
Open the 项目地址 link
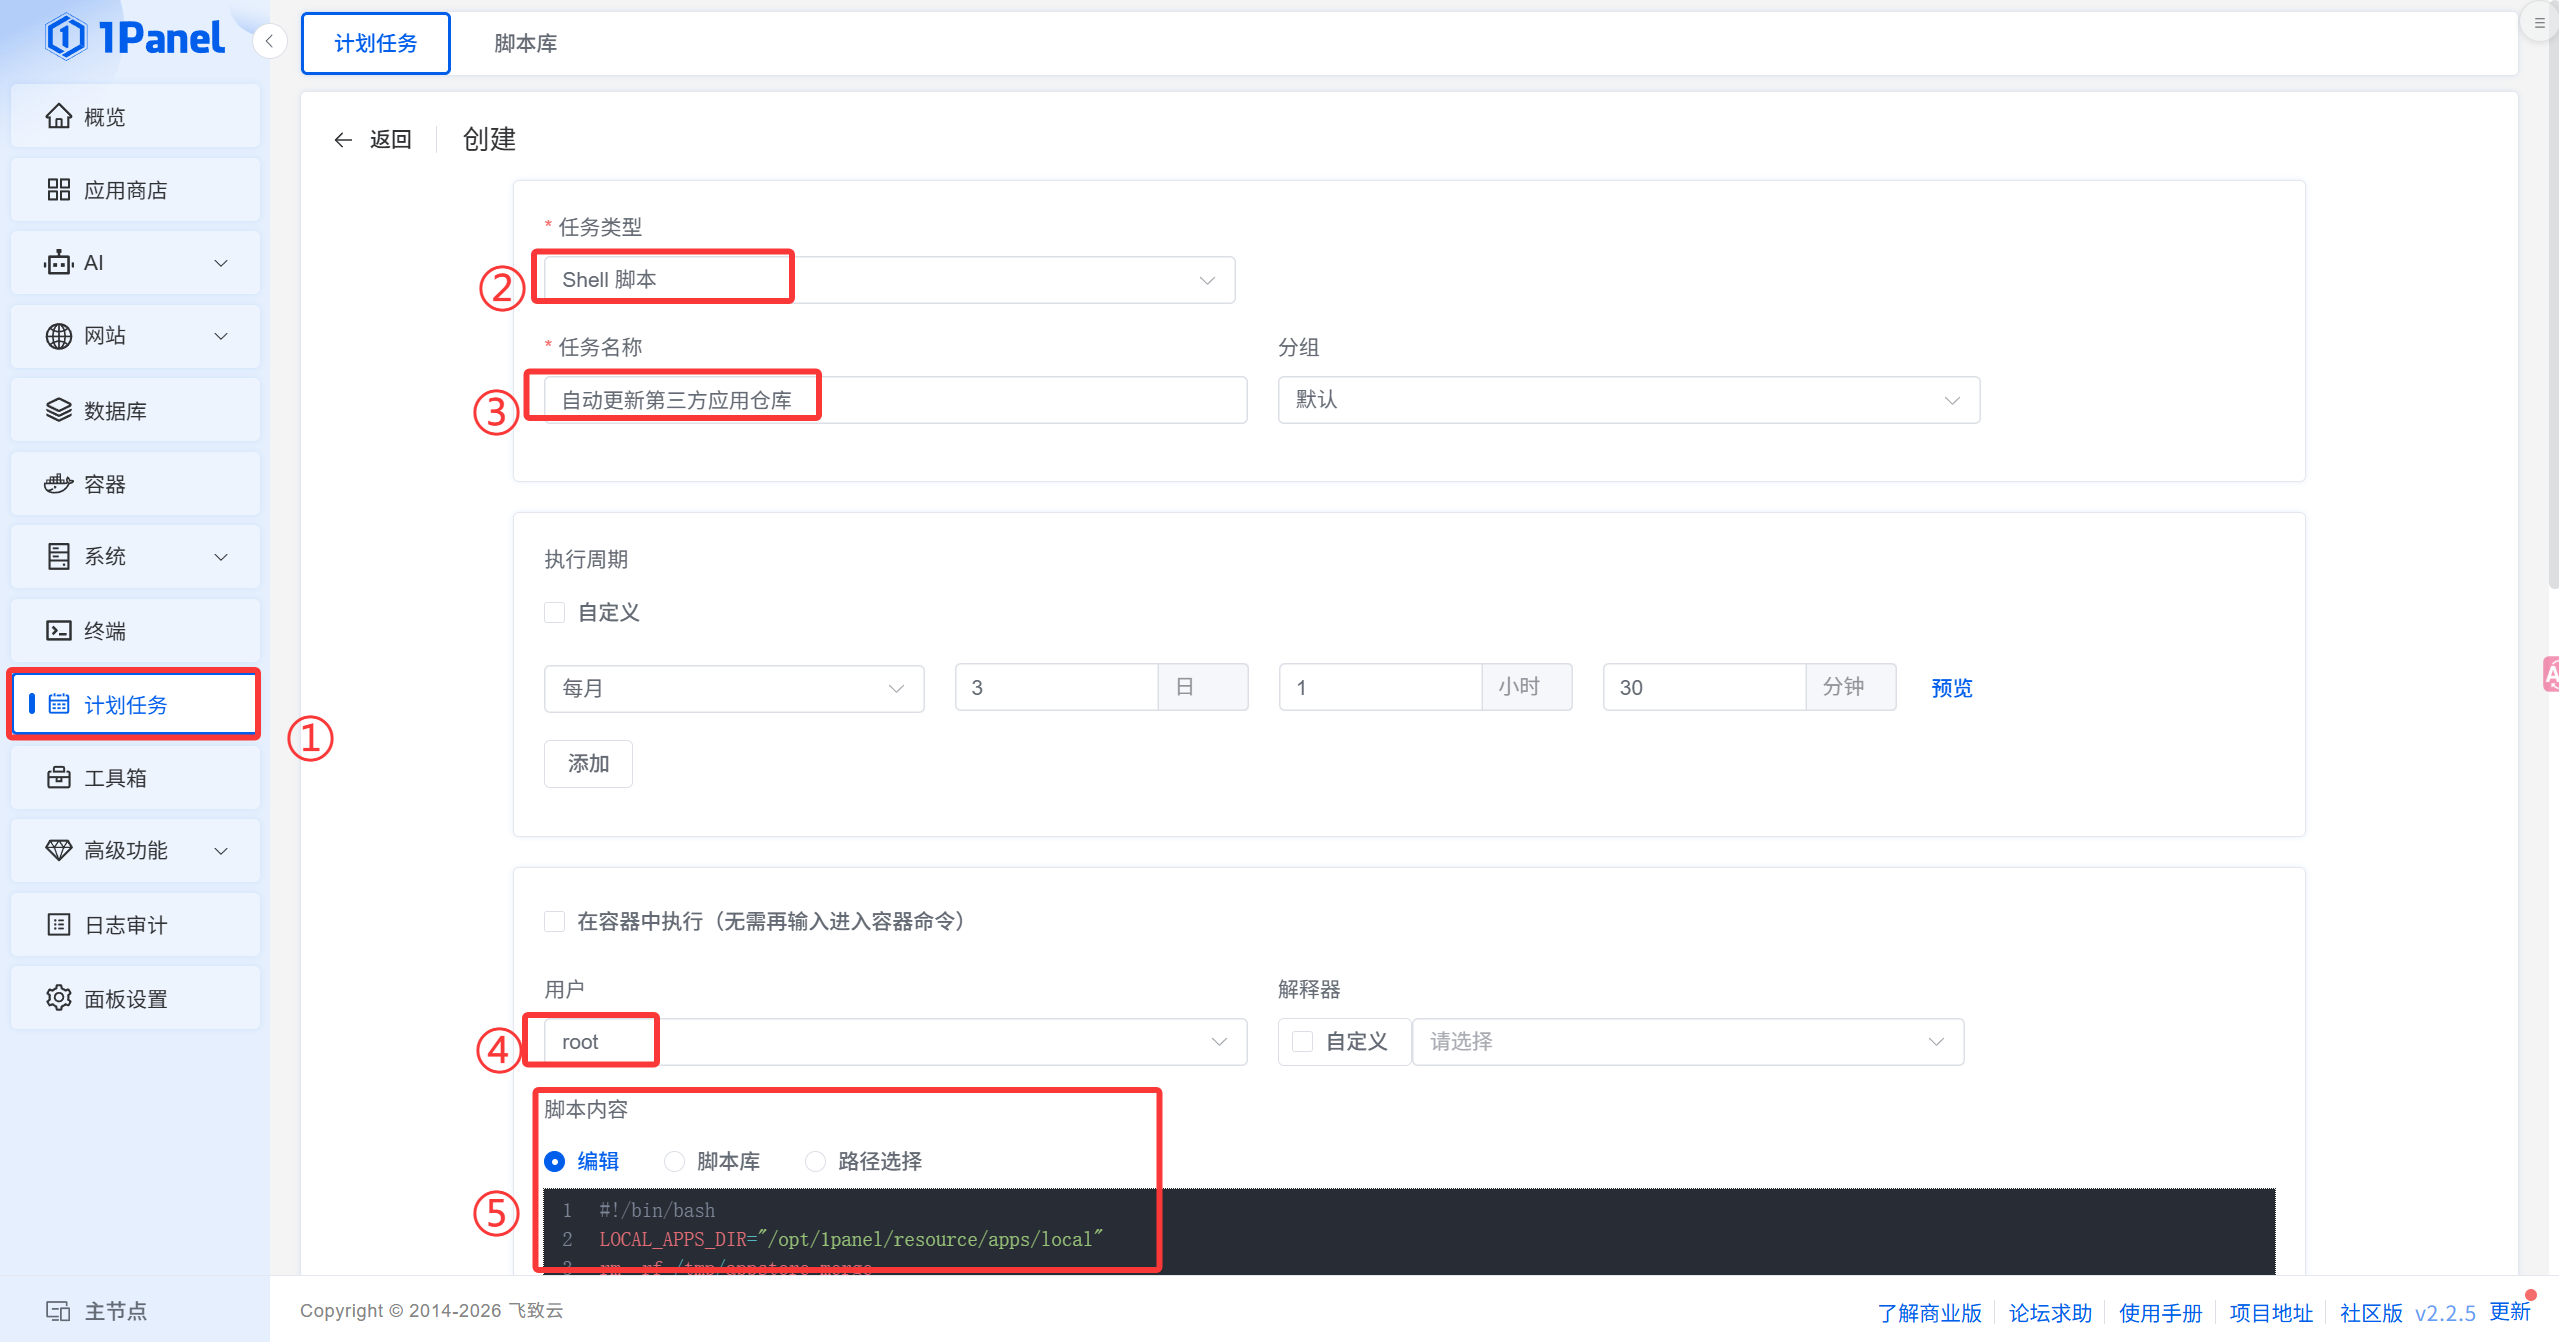coord(2271,1312)
